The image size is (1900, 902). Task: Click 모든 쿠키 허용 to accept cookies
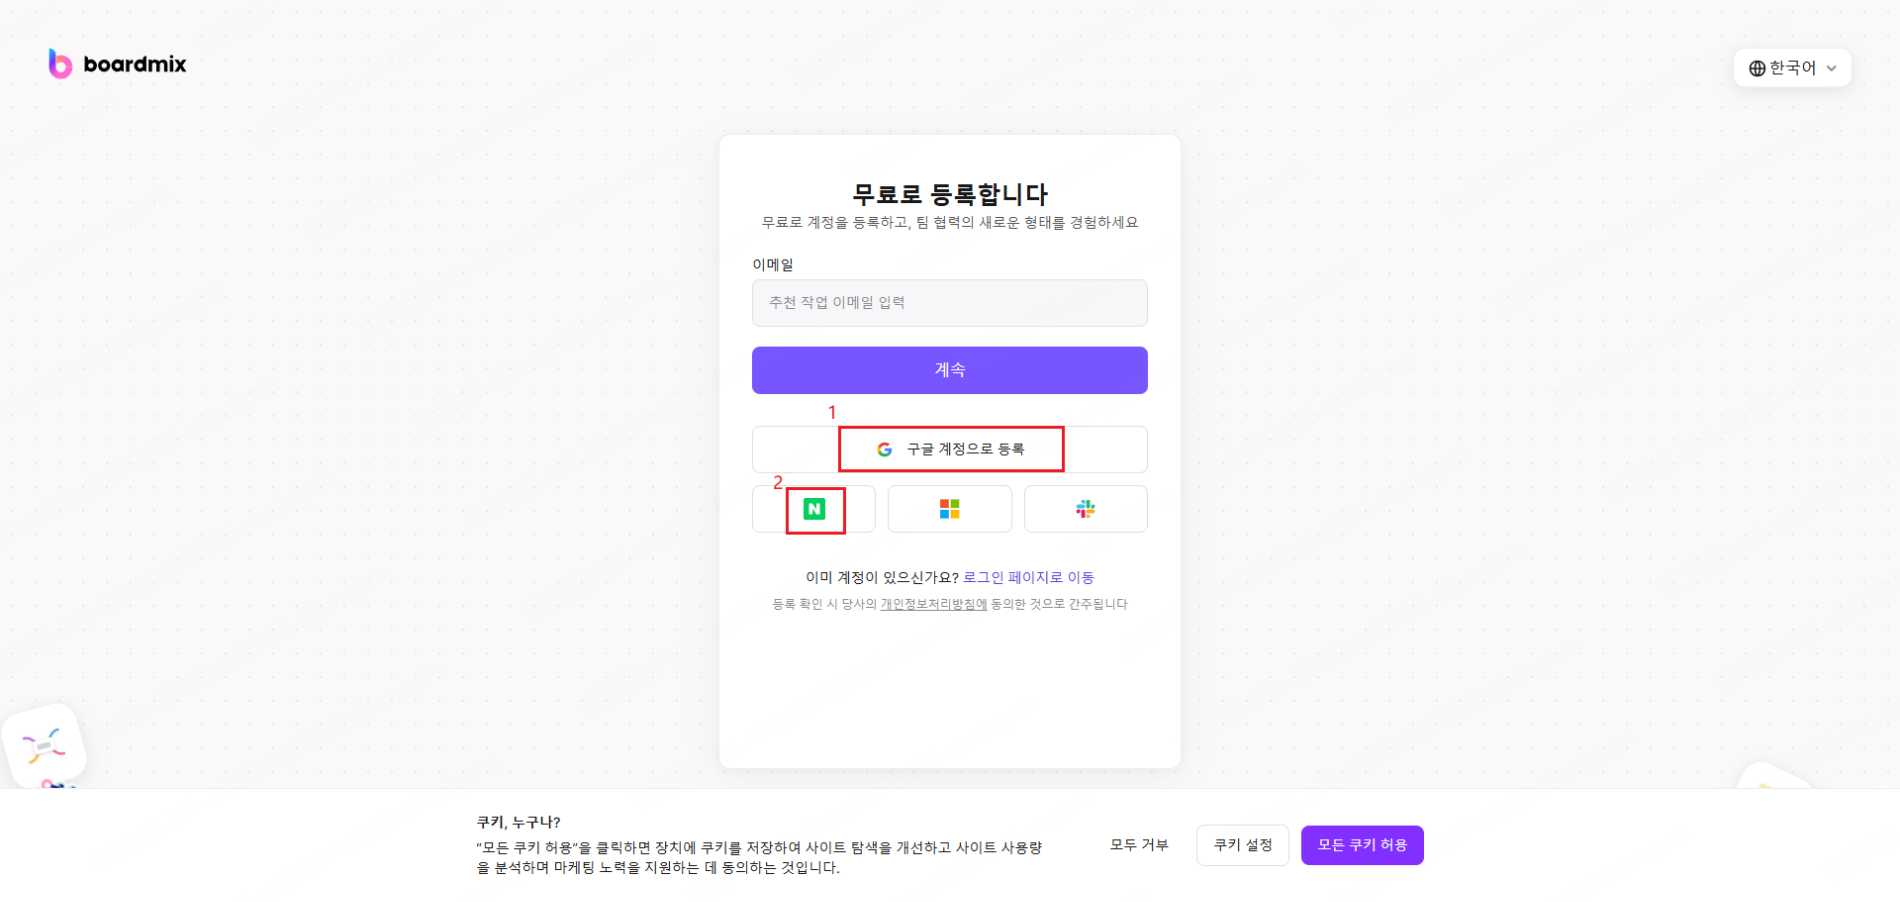[1362, 845]
